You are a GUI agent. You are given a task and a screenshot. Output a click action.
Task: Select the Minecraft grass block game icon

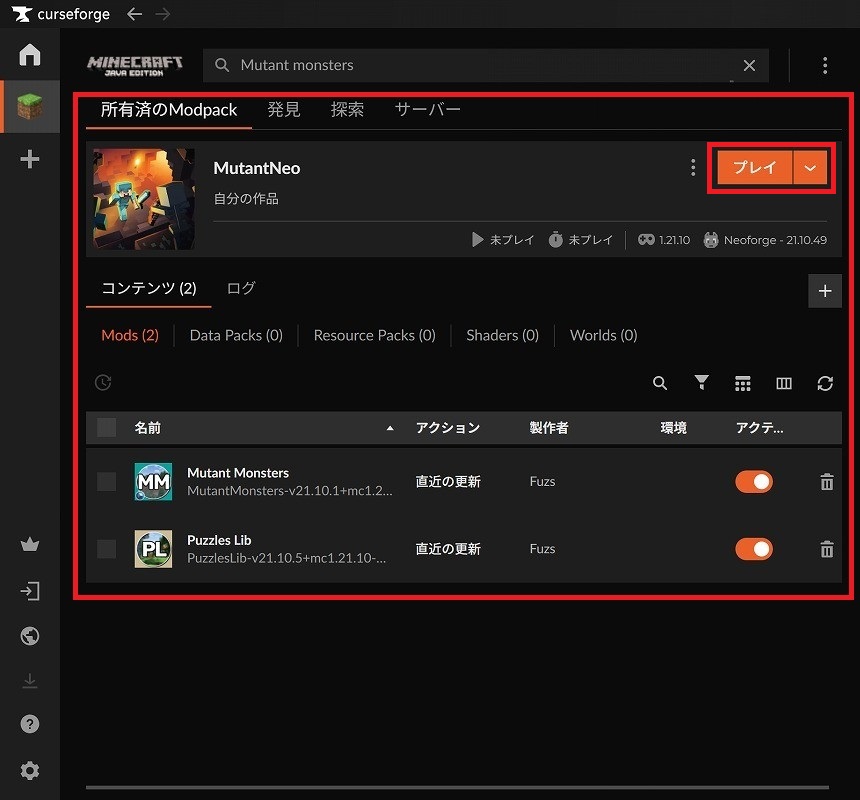[30, 107]
